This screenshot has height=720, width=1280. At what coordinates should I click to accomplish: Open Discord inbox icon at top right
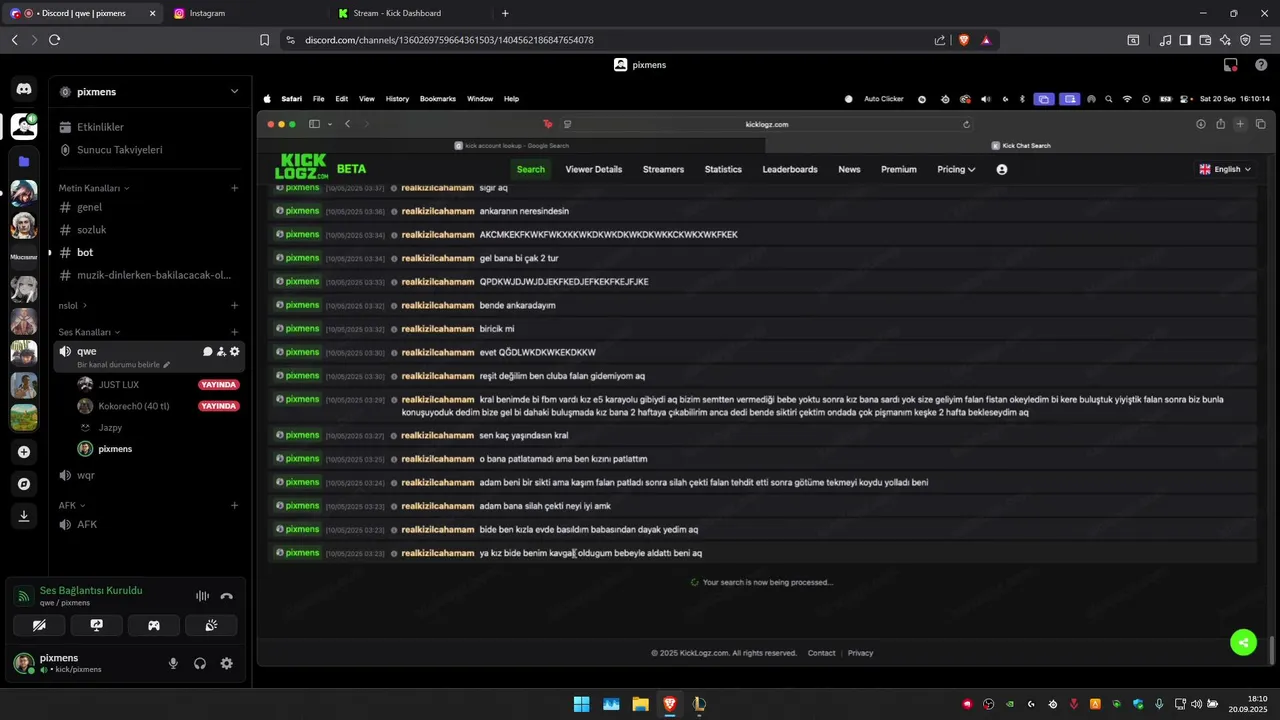[x=1231, y=65]
